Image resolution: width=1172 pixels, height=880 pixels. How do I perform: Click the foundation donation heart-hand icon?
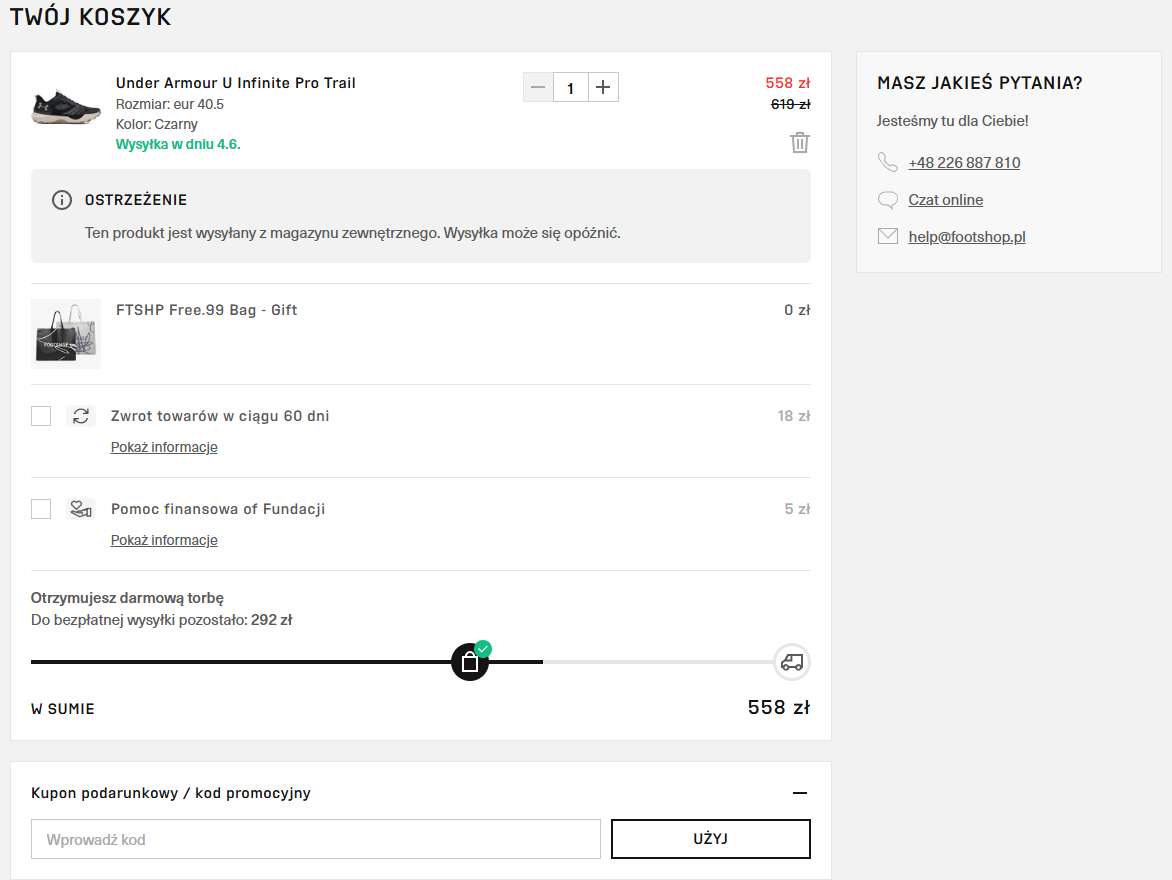pos(81,509)
